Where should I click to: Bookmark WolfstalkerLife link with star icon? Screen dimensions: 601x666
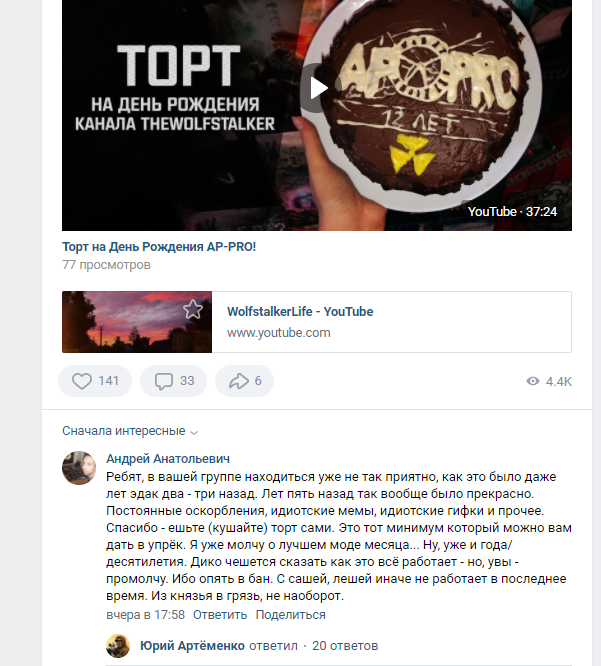(193, 309)
